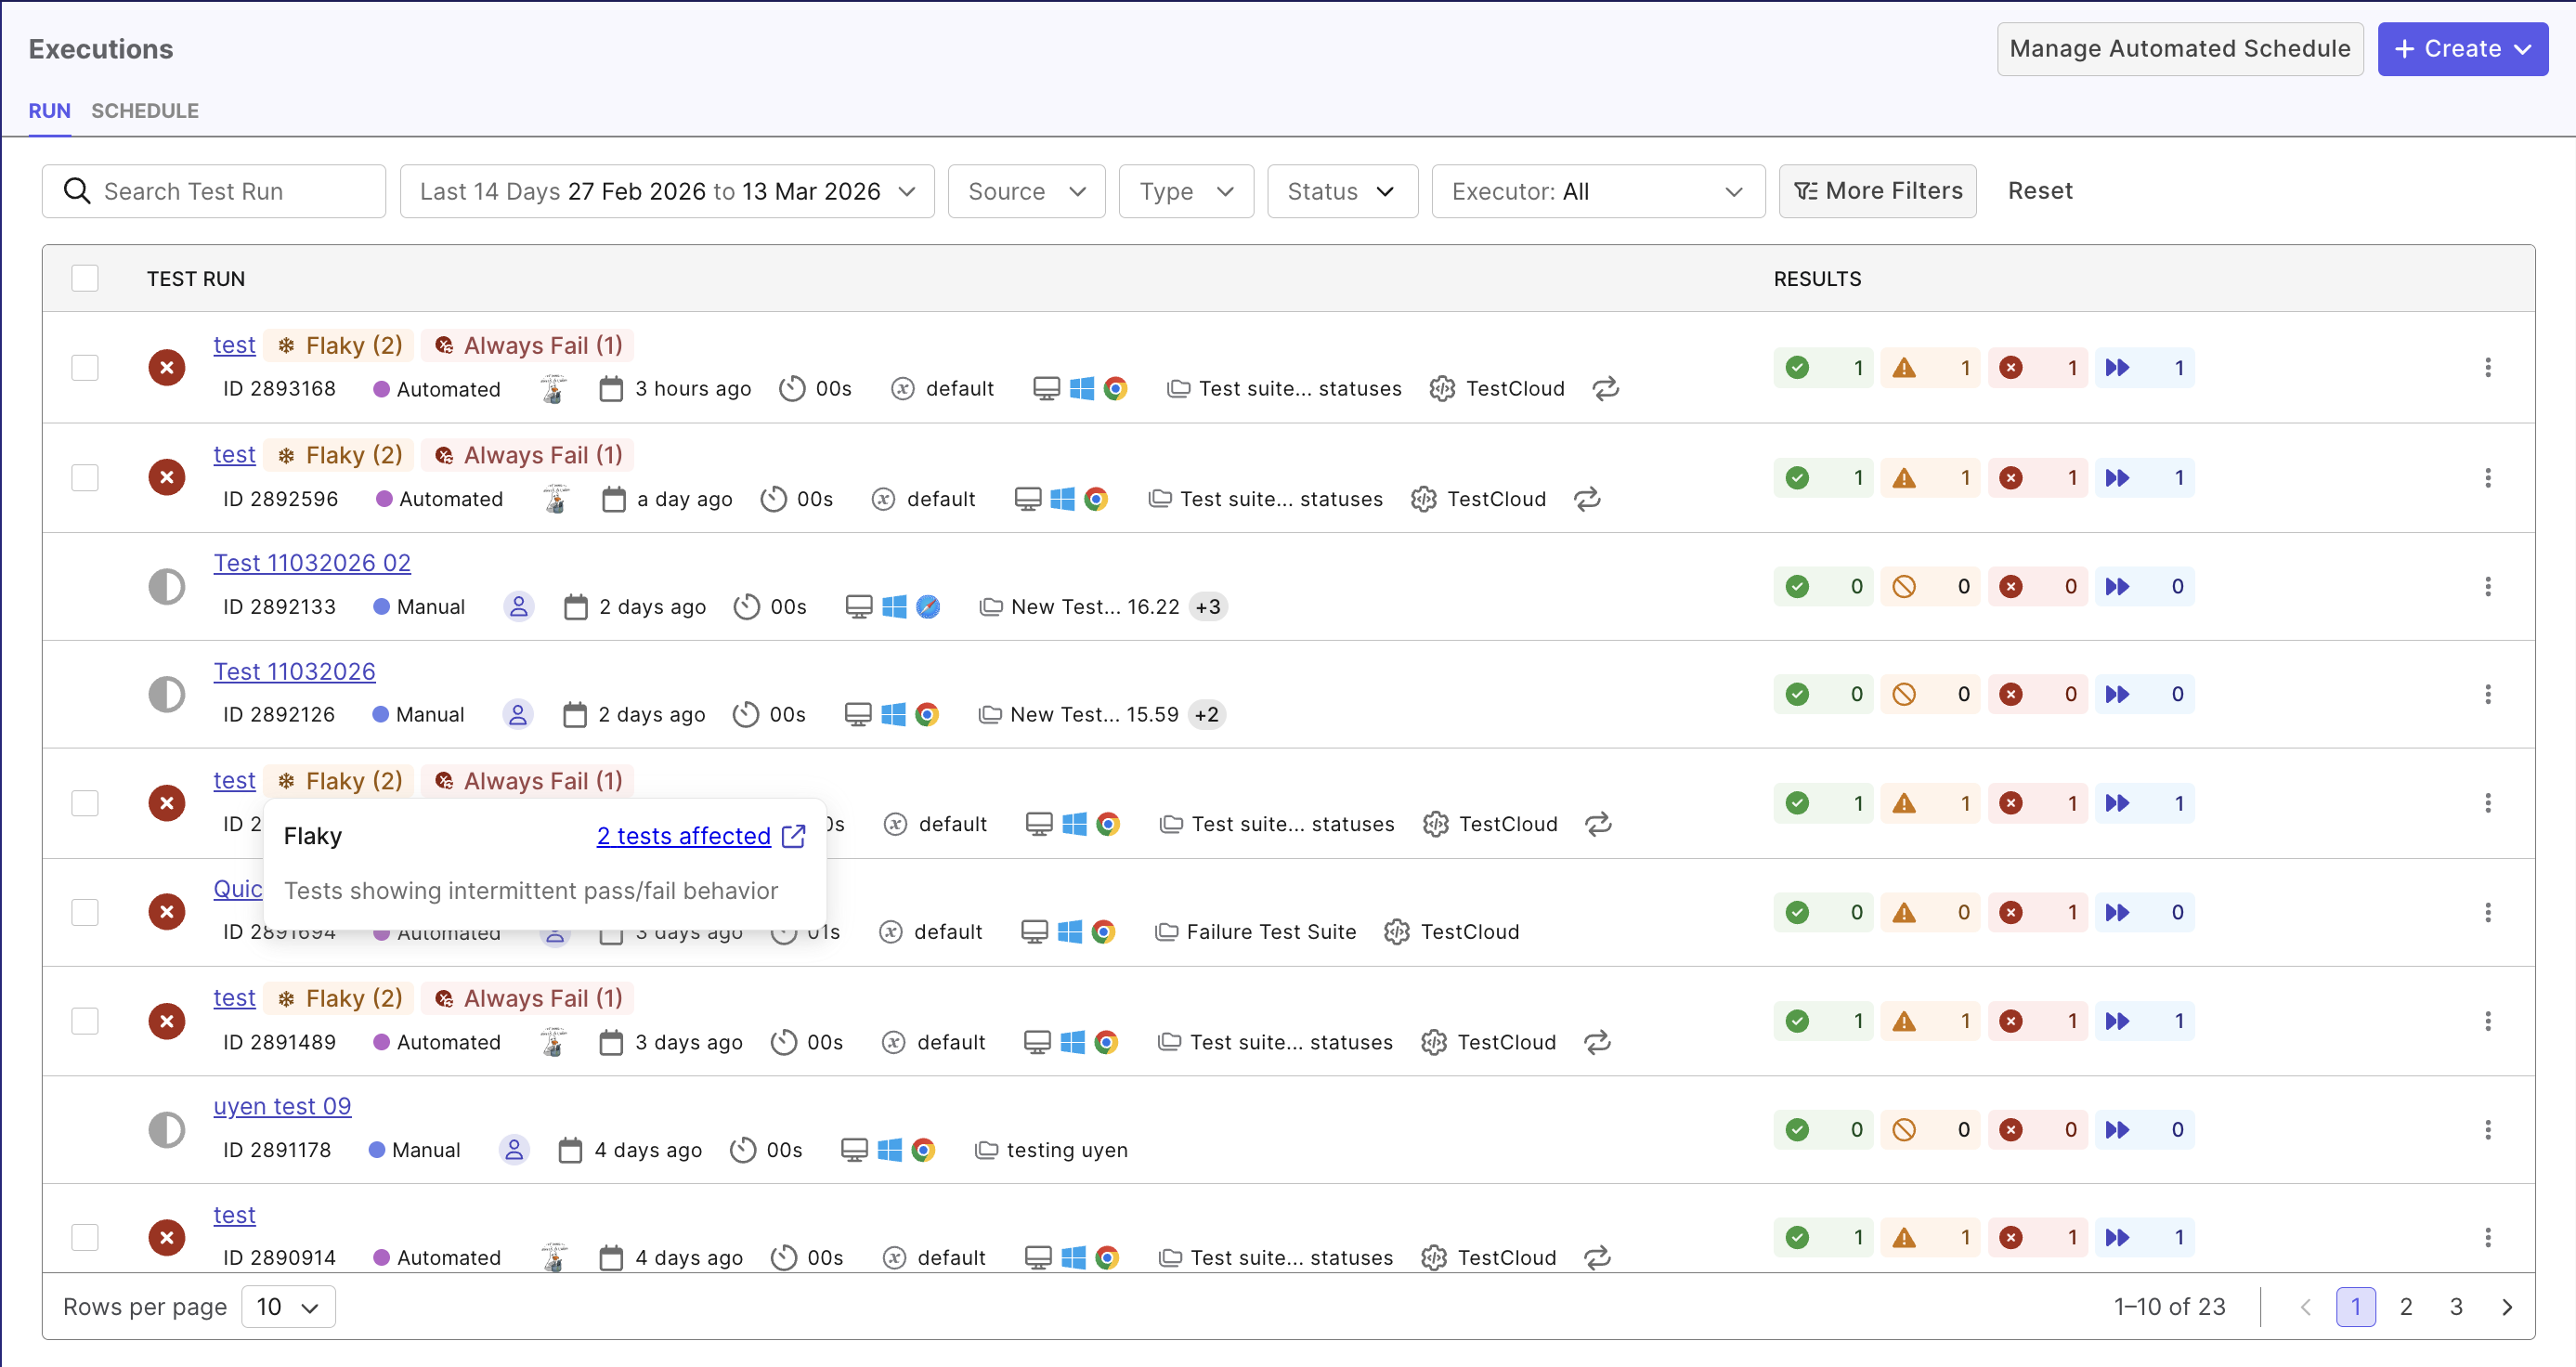
Task: Open the Status filter dropdown
Action: tap(1342, 191)
